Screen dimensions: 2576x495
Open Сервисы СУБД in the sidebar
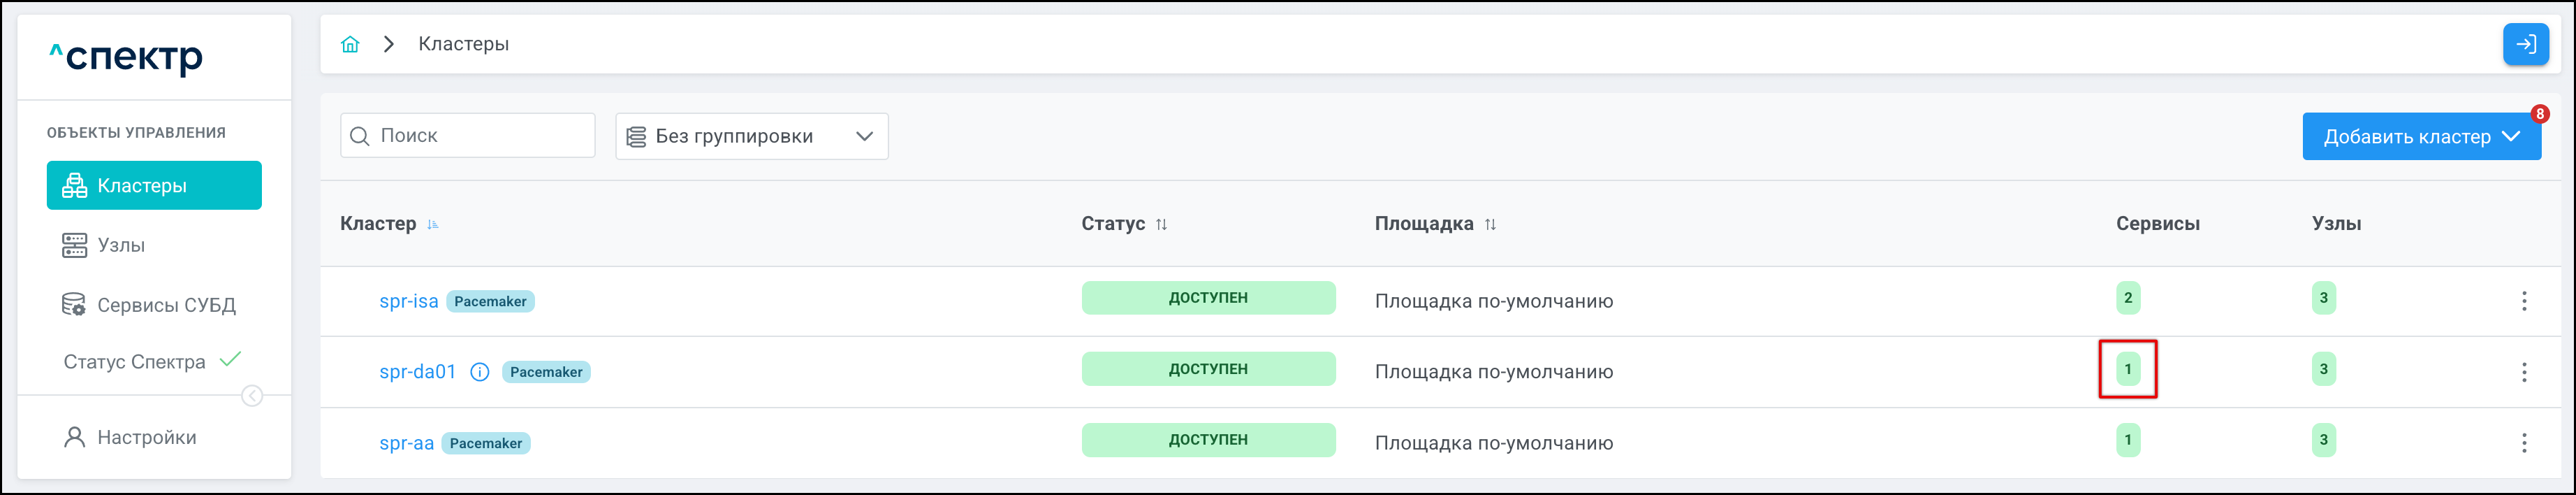click(166, 305)
